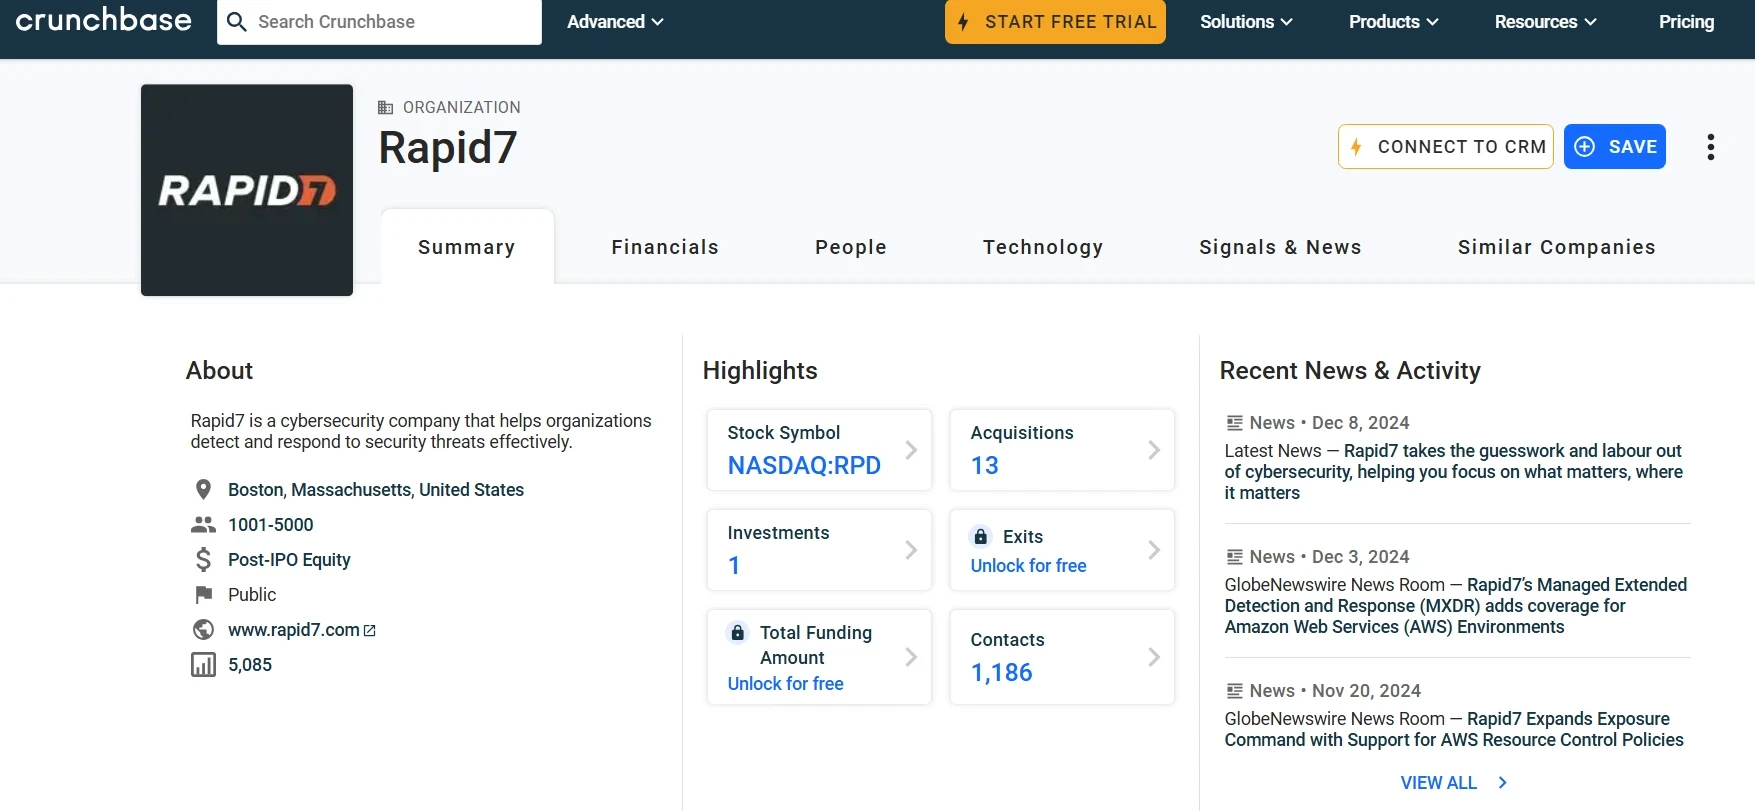
Task: Click the external link icon after rapid7.com
Action: pos(370,630)
